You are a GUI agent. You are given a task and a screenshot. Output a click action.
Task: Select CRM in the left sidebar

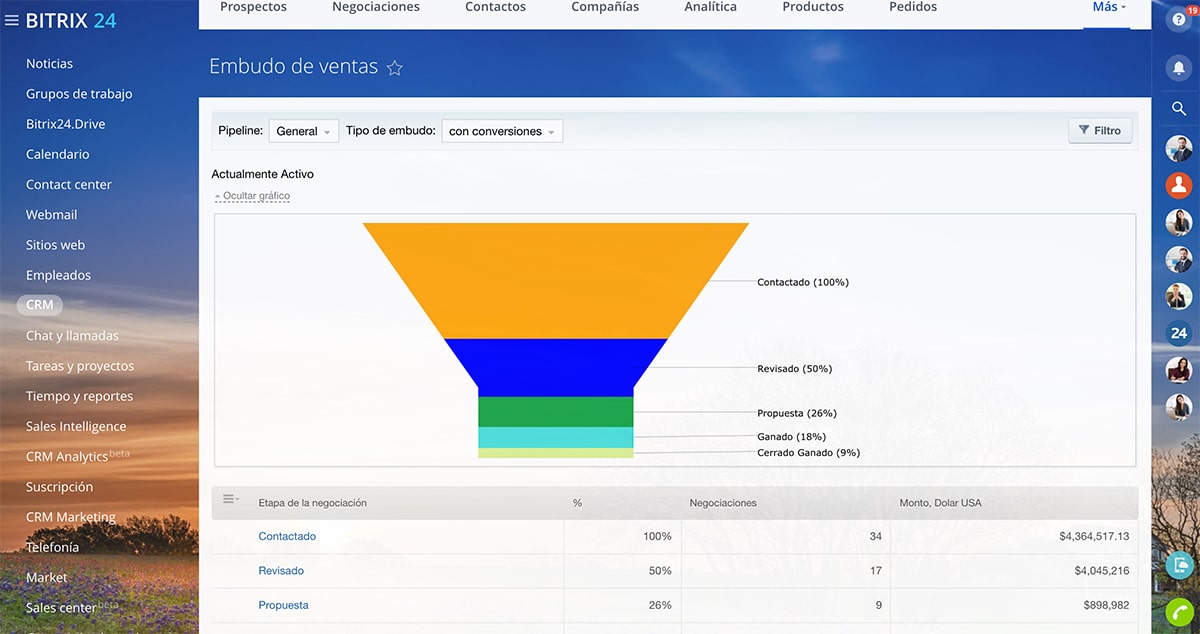pos(40,305)
